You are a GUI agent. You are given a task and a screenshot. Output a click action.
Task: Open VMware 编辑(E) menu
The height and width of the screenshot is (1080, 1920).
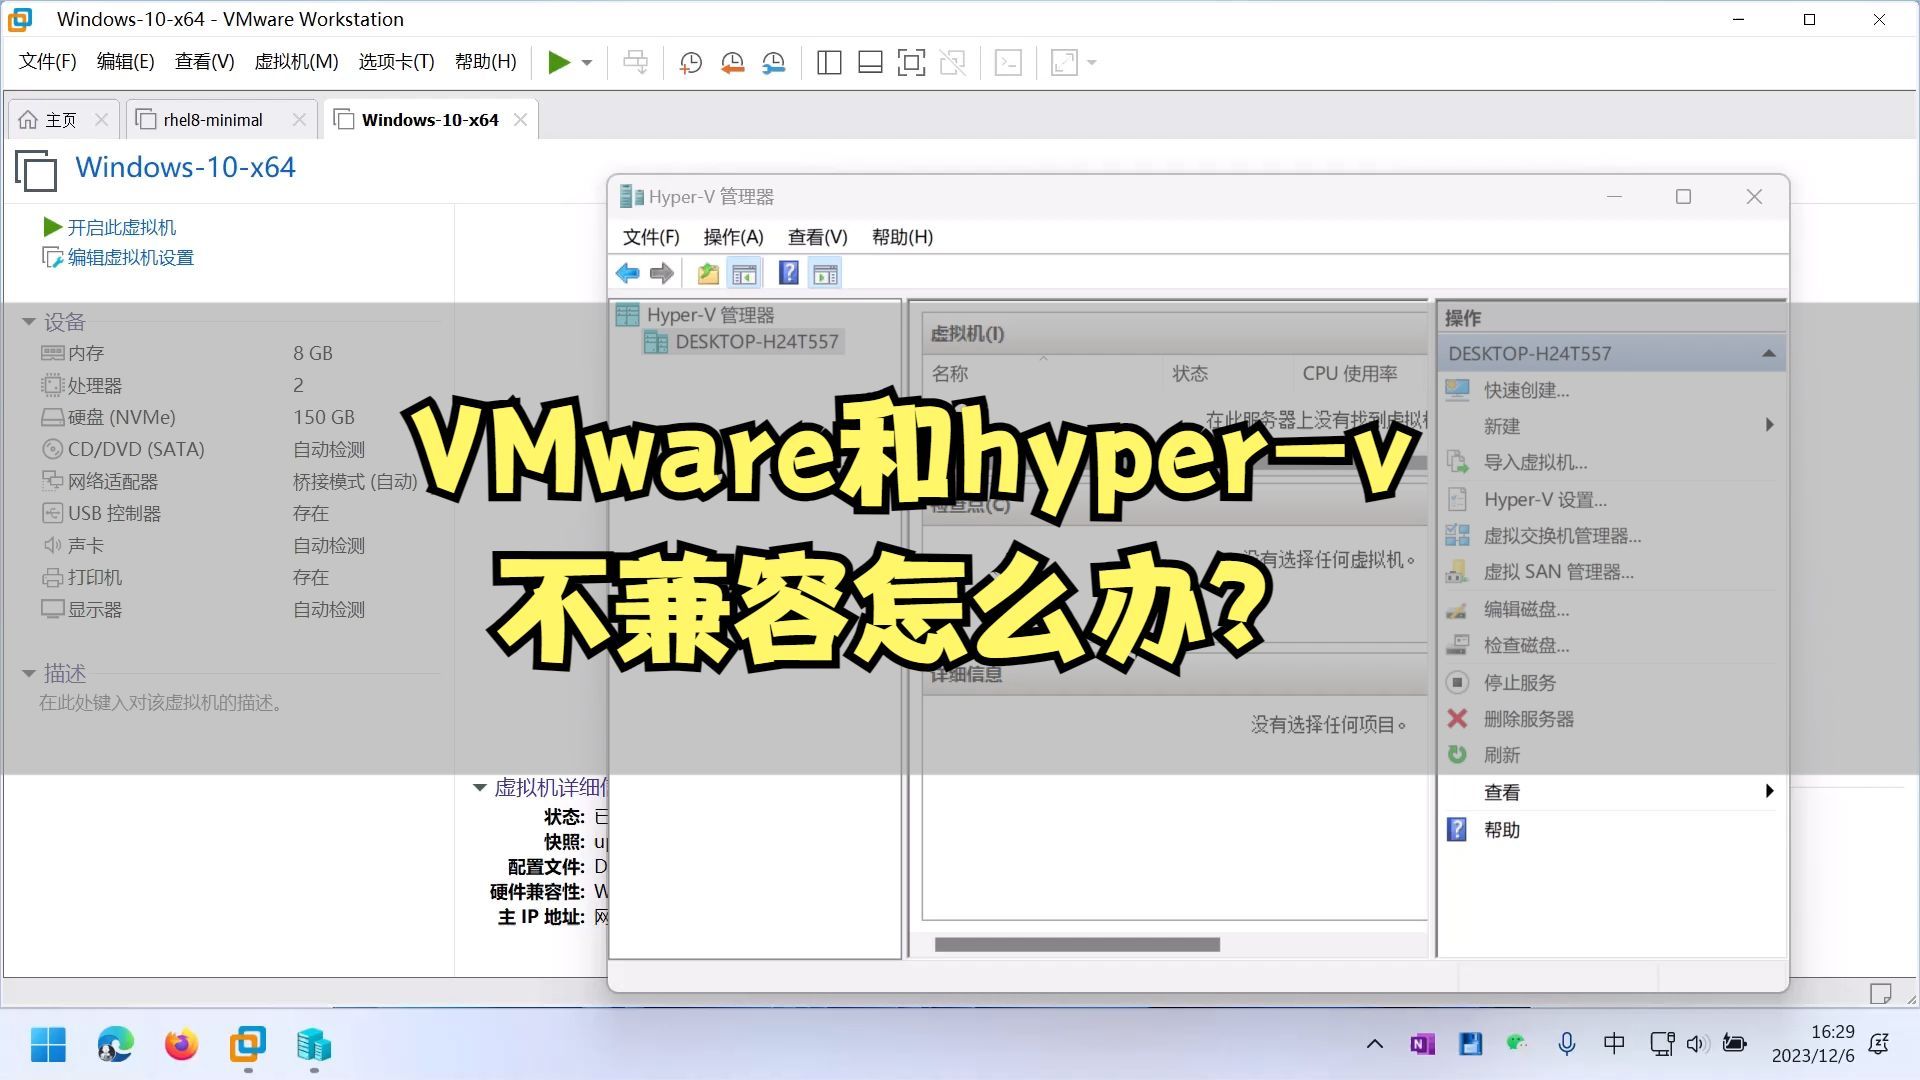click(126, 62)
